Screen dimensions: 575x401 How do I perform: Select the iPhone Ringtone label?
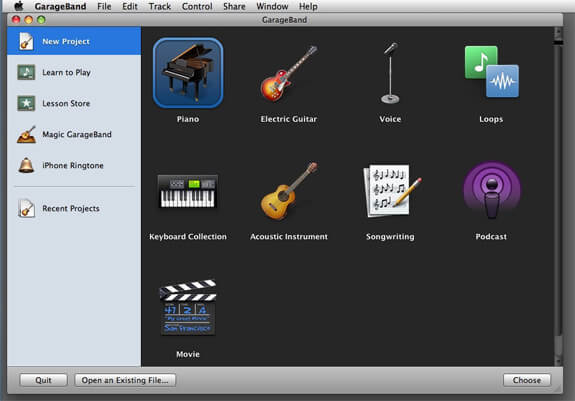(x=73, y=165)
